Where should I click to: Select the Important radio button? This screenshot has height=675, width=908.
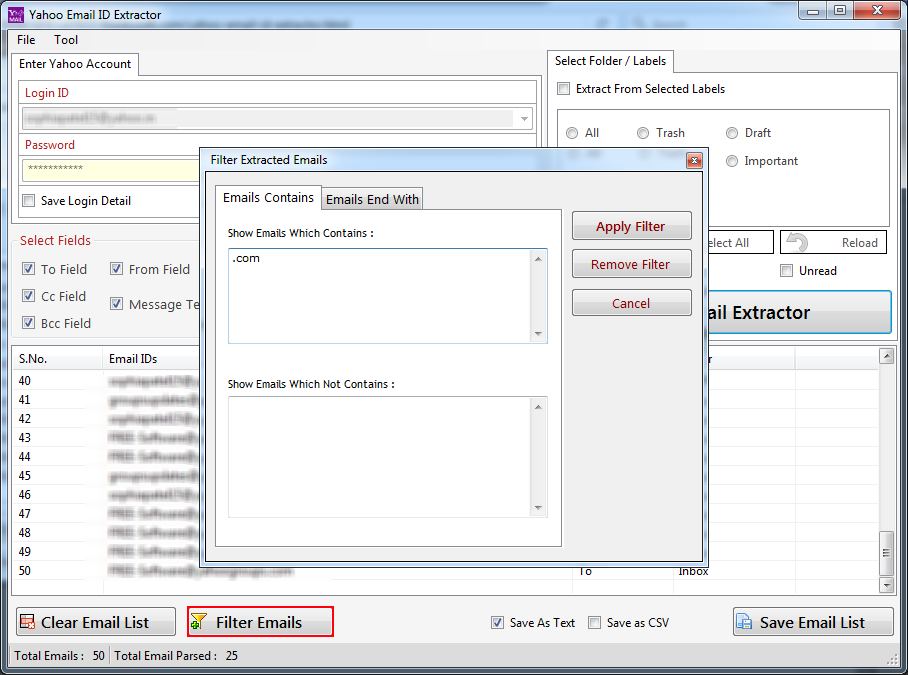click(x=732, y=161)
